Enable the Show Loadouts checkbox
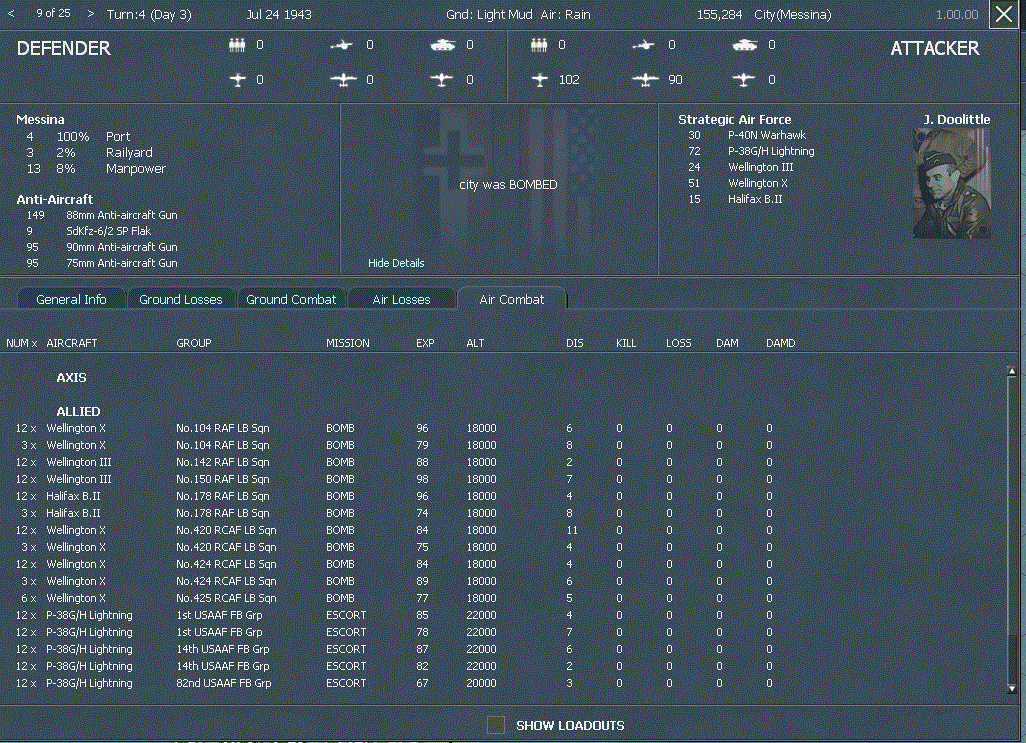1026x743 pixels. tap(496, 725)
